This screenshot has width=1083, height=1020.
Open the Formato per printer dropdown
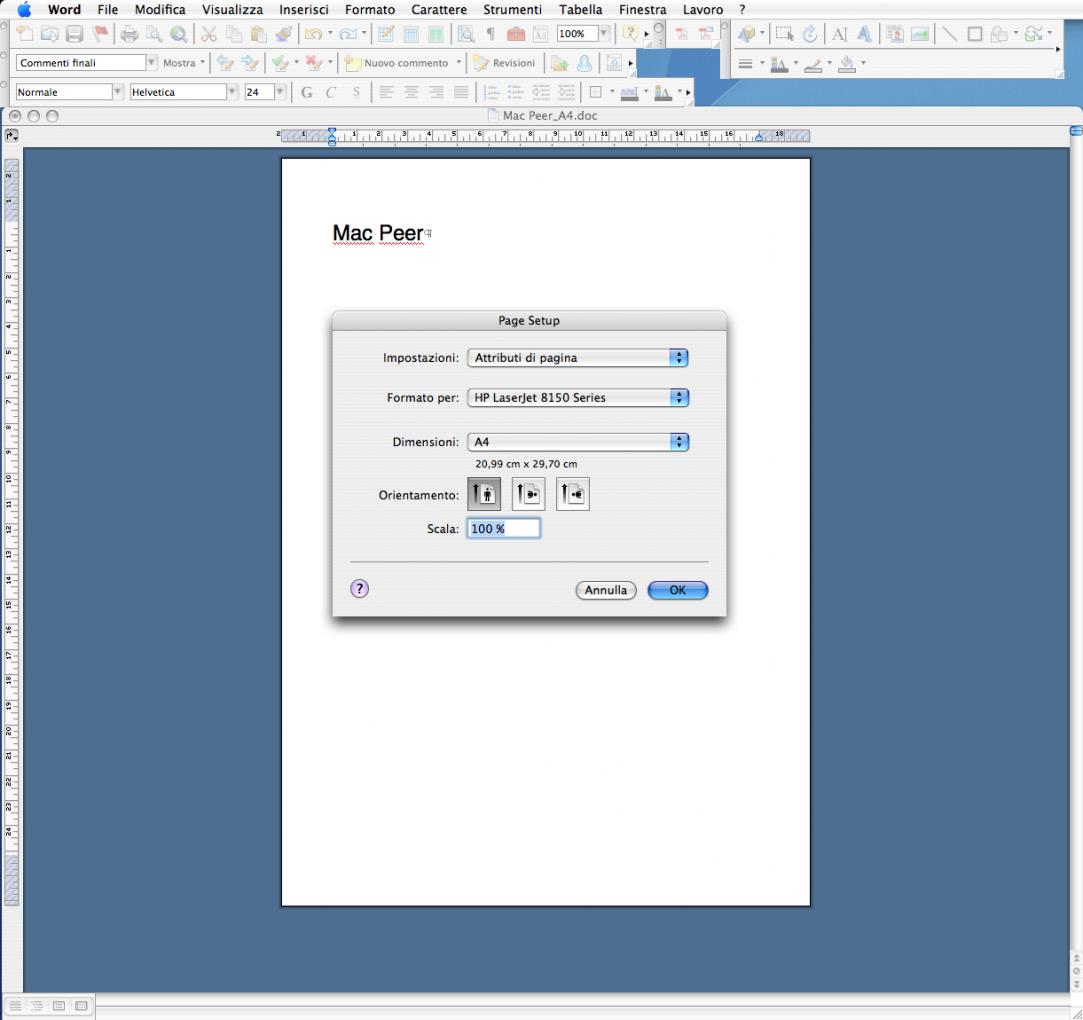[578, 398]
